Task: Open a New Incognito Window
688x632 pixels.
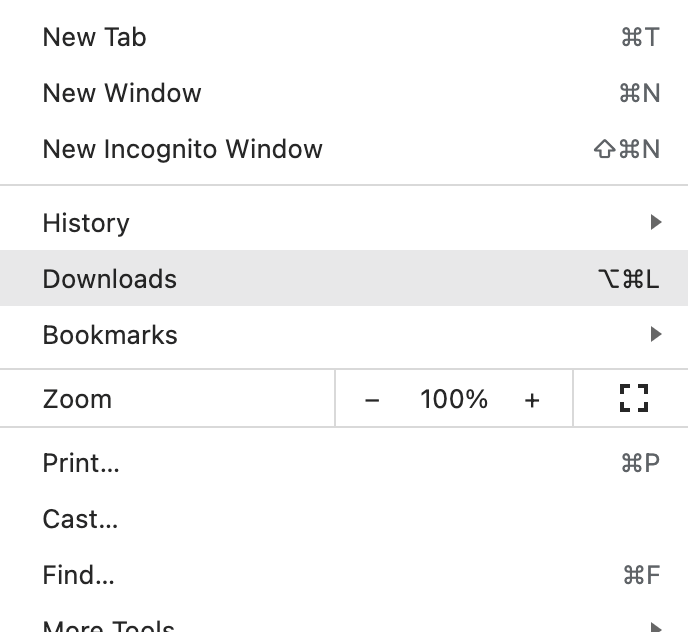Action: 344,149
